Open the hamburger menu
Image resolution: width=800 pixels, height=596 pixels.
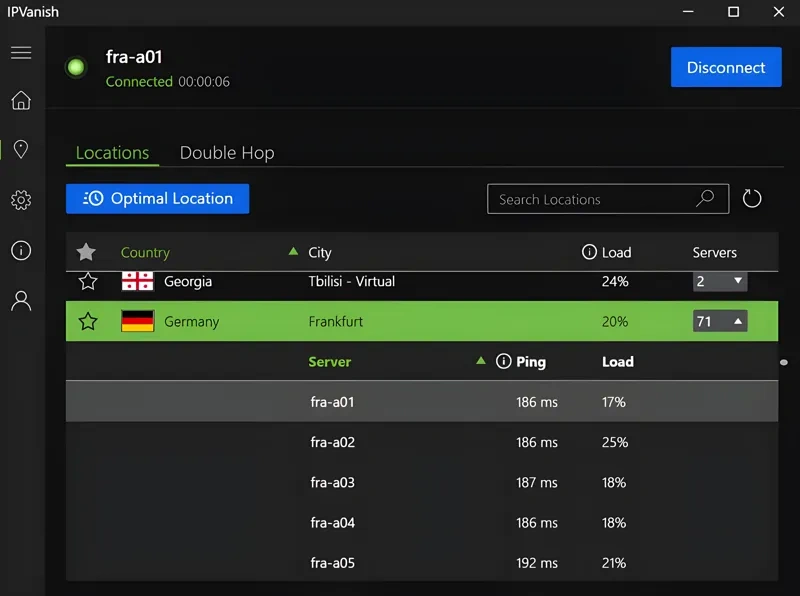[21, 53]
